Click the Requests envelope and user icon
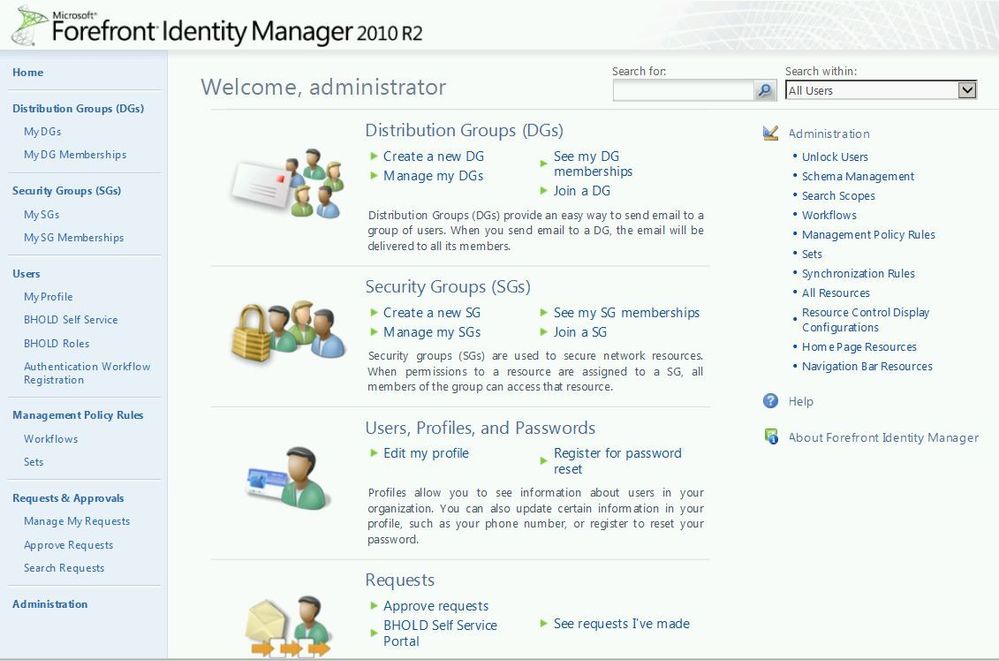Image resolution: width=999 pixels, height=661 pixels. click(291, 625)
